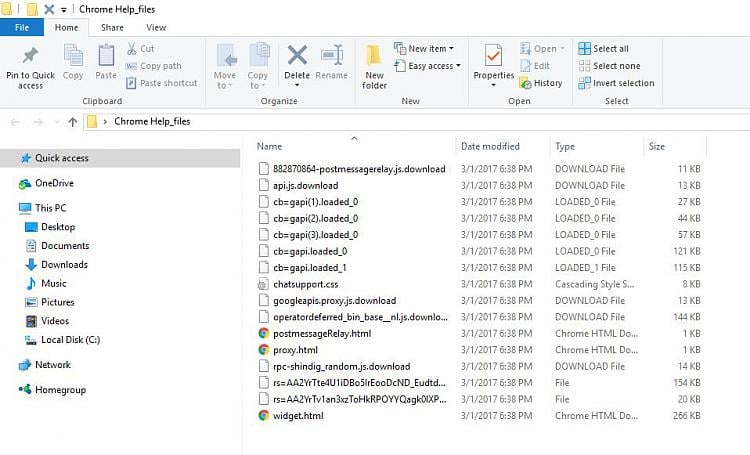Click Select all

pyautogui.click(x=604, y=48)
